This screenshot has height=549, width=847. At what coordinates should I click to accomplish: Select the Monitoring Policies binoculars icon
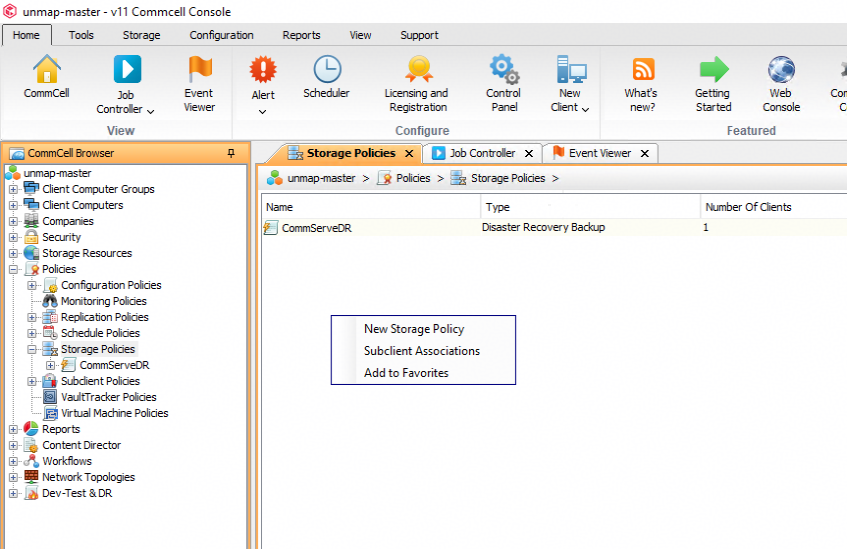point(50,301)
